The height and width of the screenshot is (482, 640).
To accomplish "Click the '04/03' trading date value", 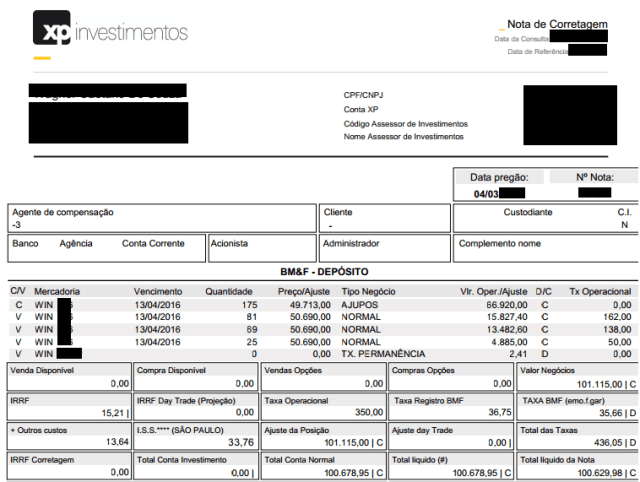I will tap(486, 194).
